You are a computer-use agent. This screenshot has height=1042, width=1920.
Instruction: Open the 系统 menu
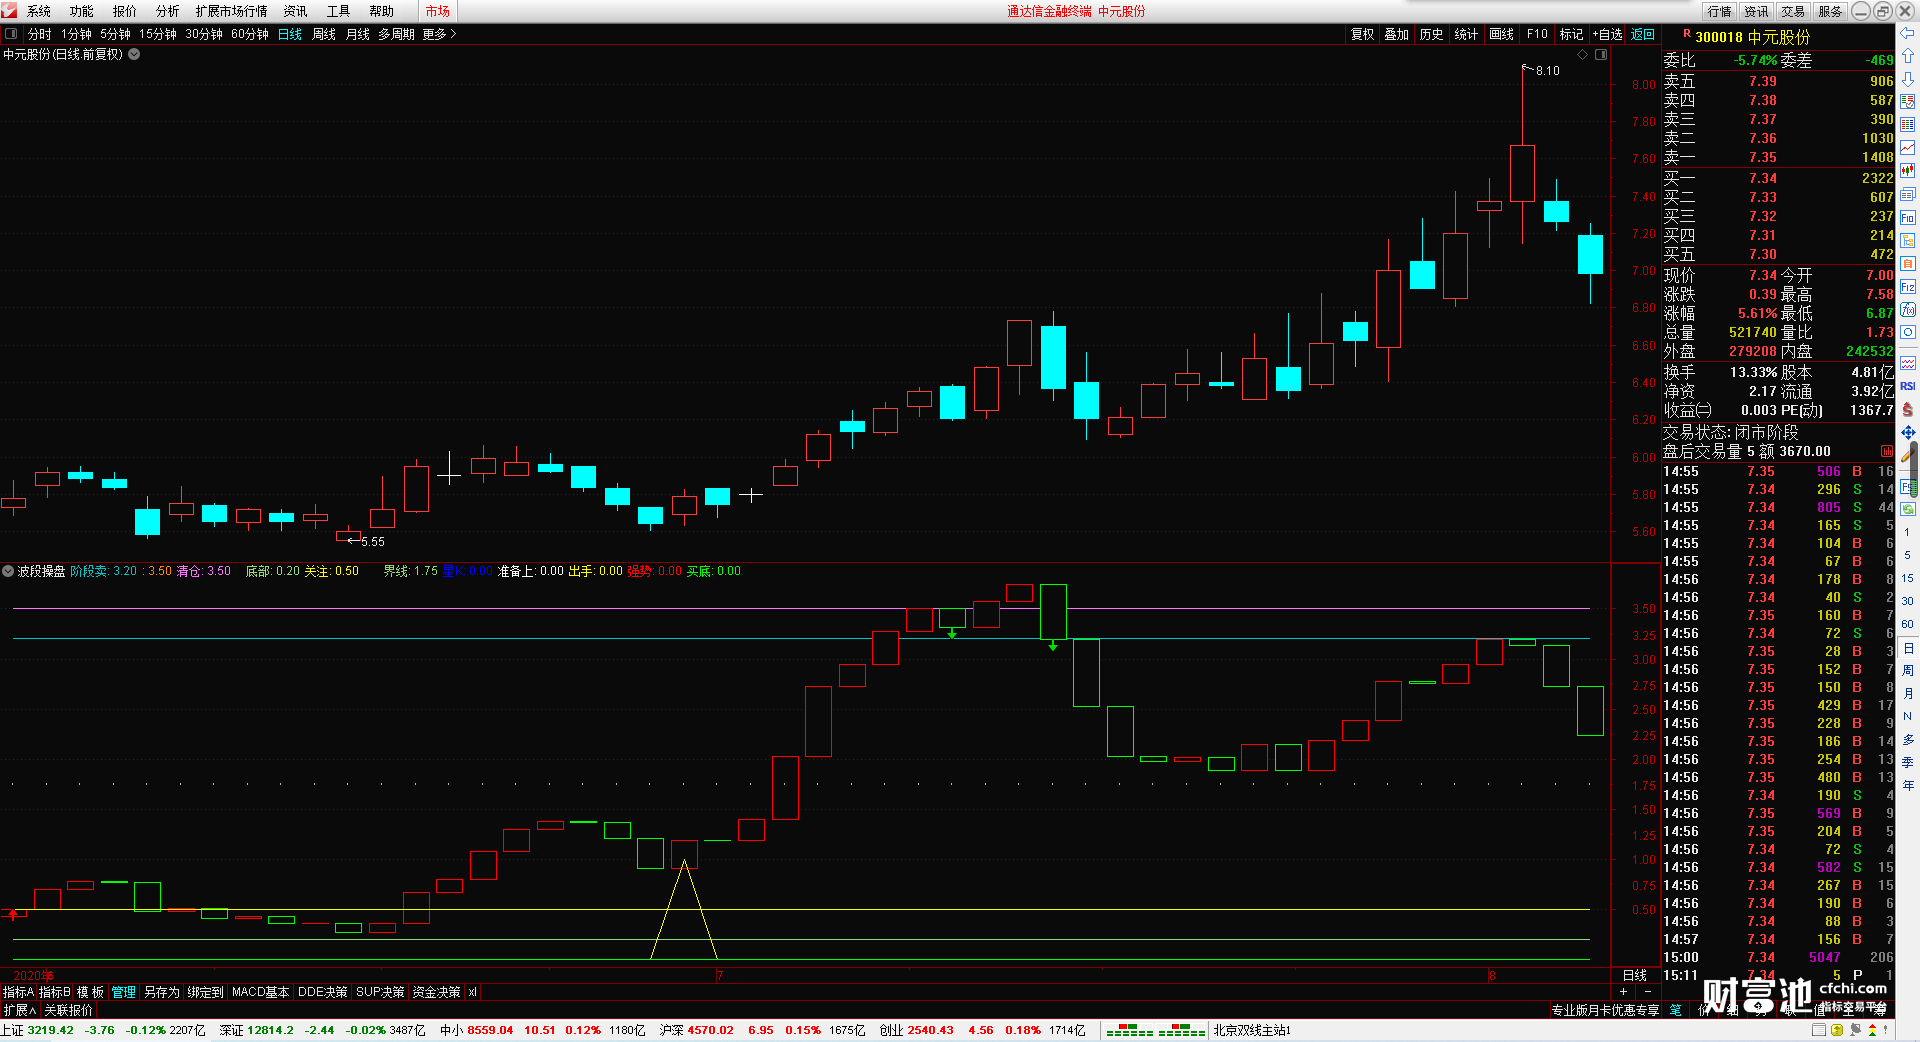coord(39,11)
